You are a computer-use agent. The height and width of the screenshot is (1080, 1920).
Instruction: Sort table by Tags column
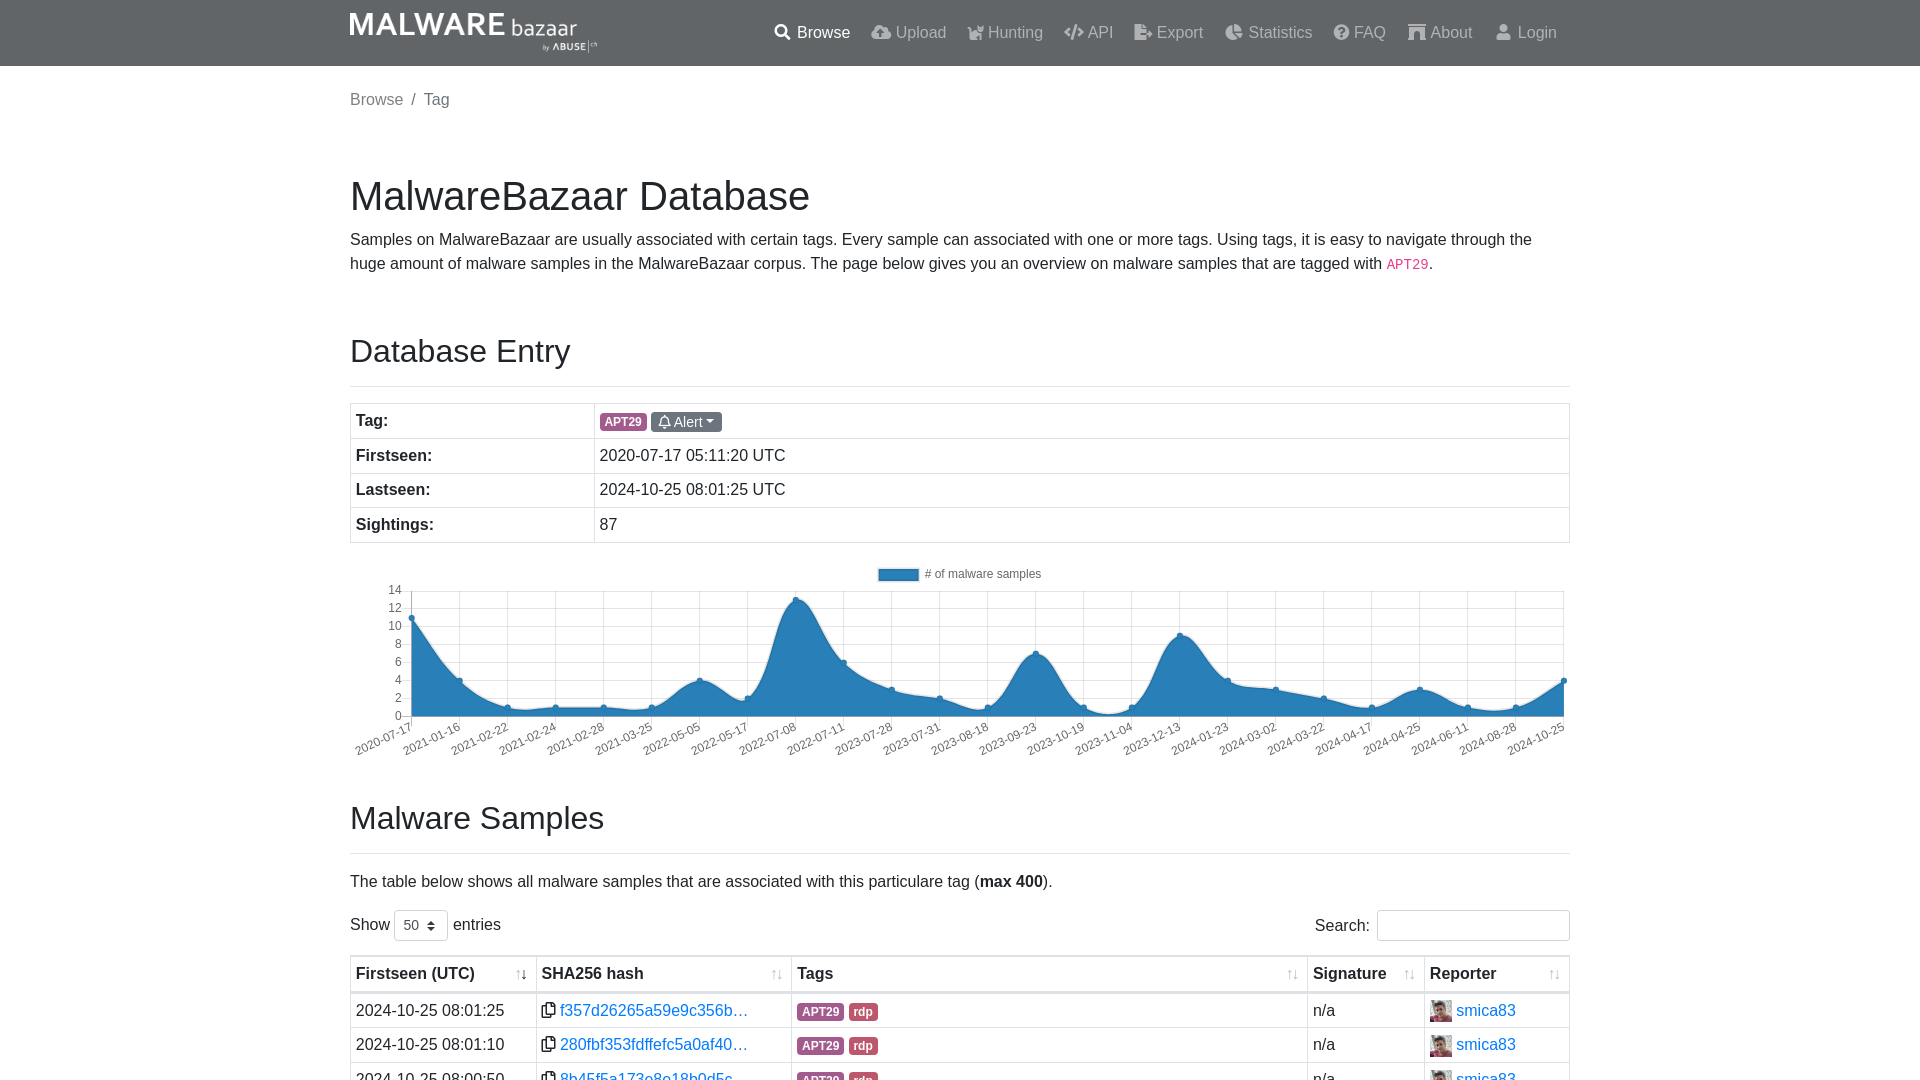[1049, 974]
